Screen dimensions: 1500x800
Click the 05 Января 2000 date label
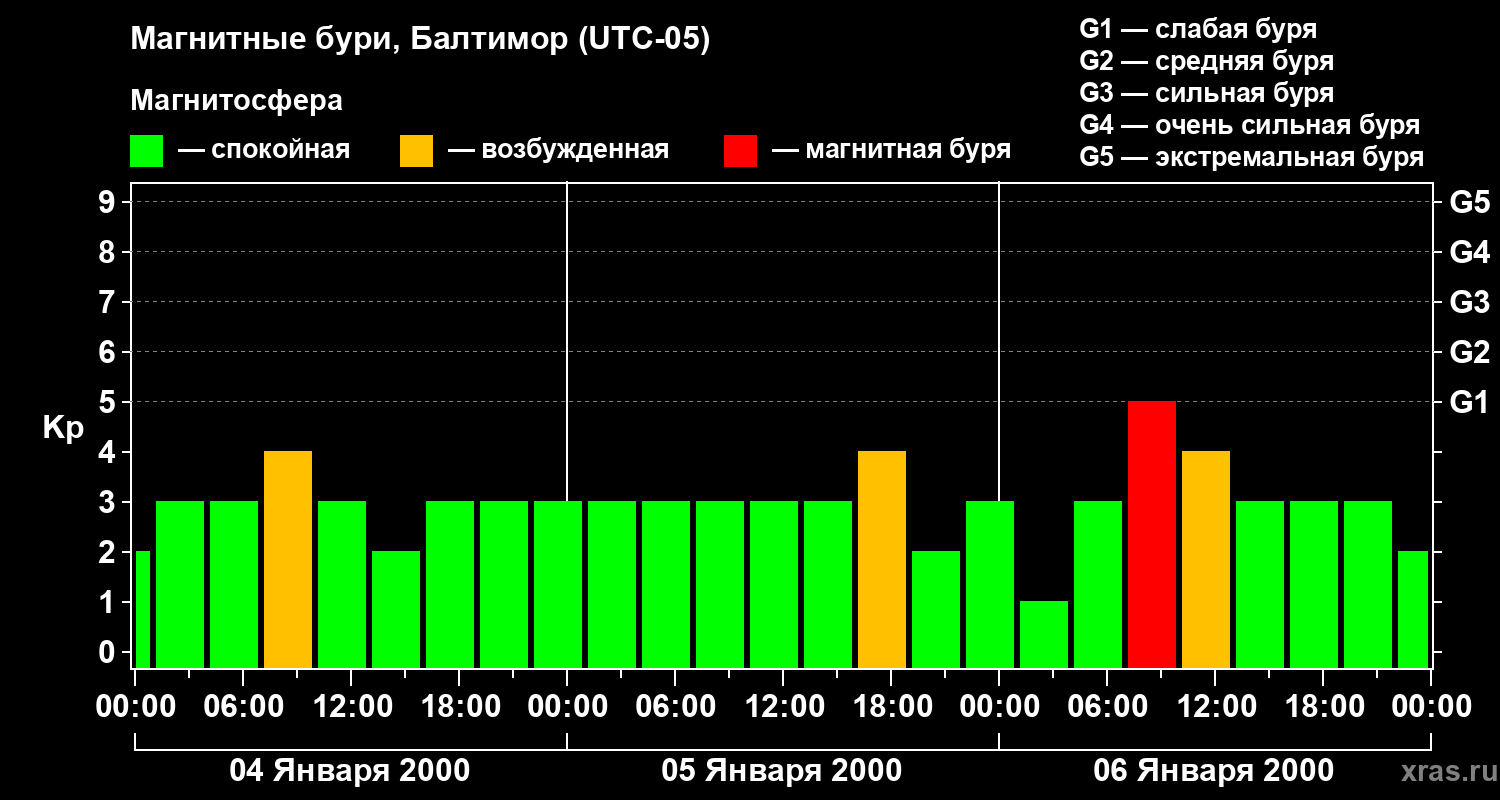coord(782,771)
